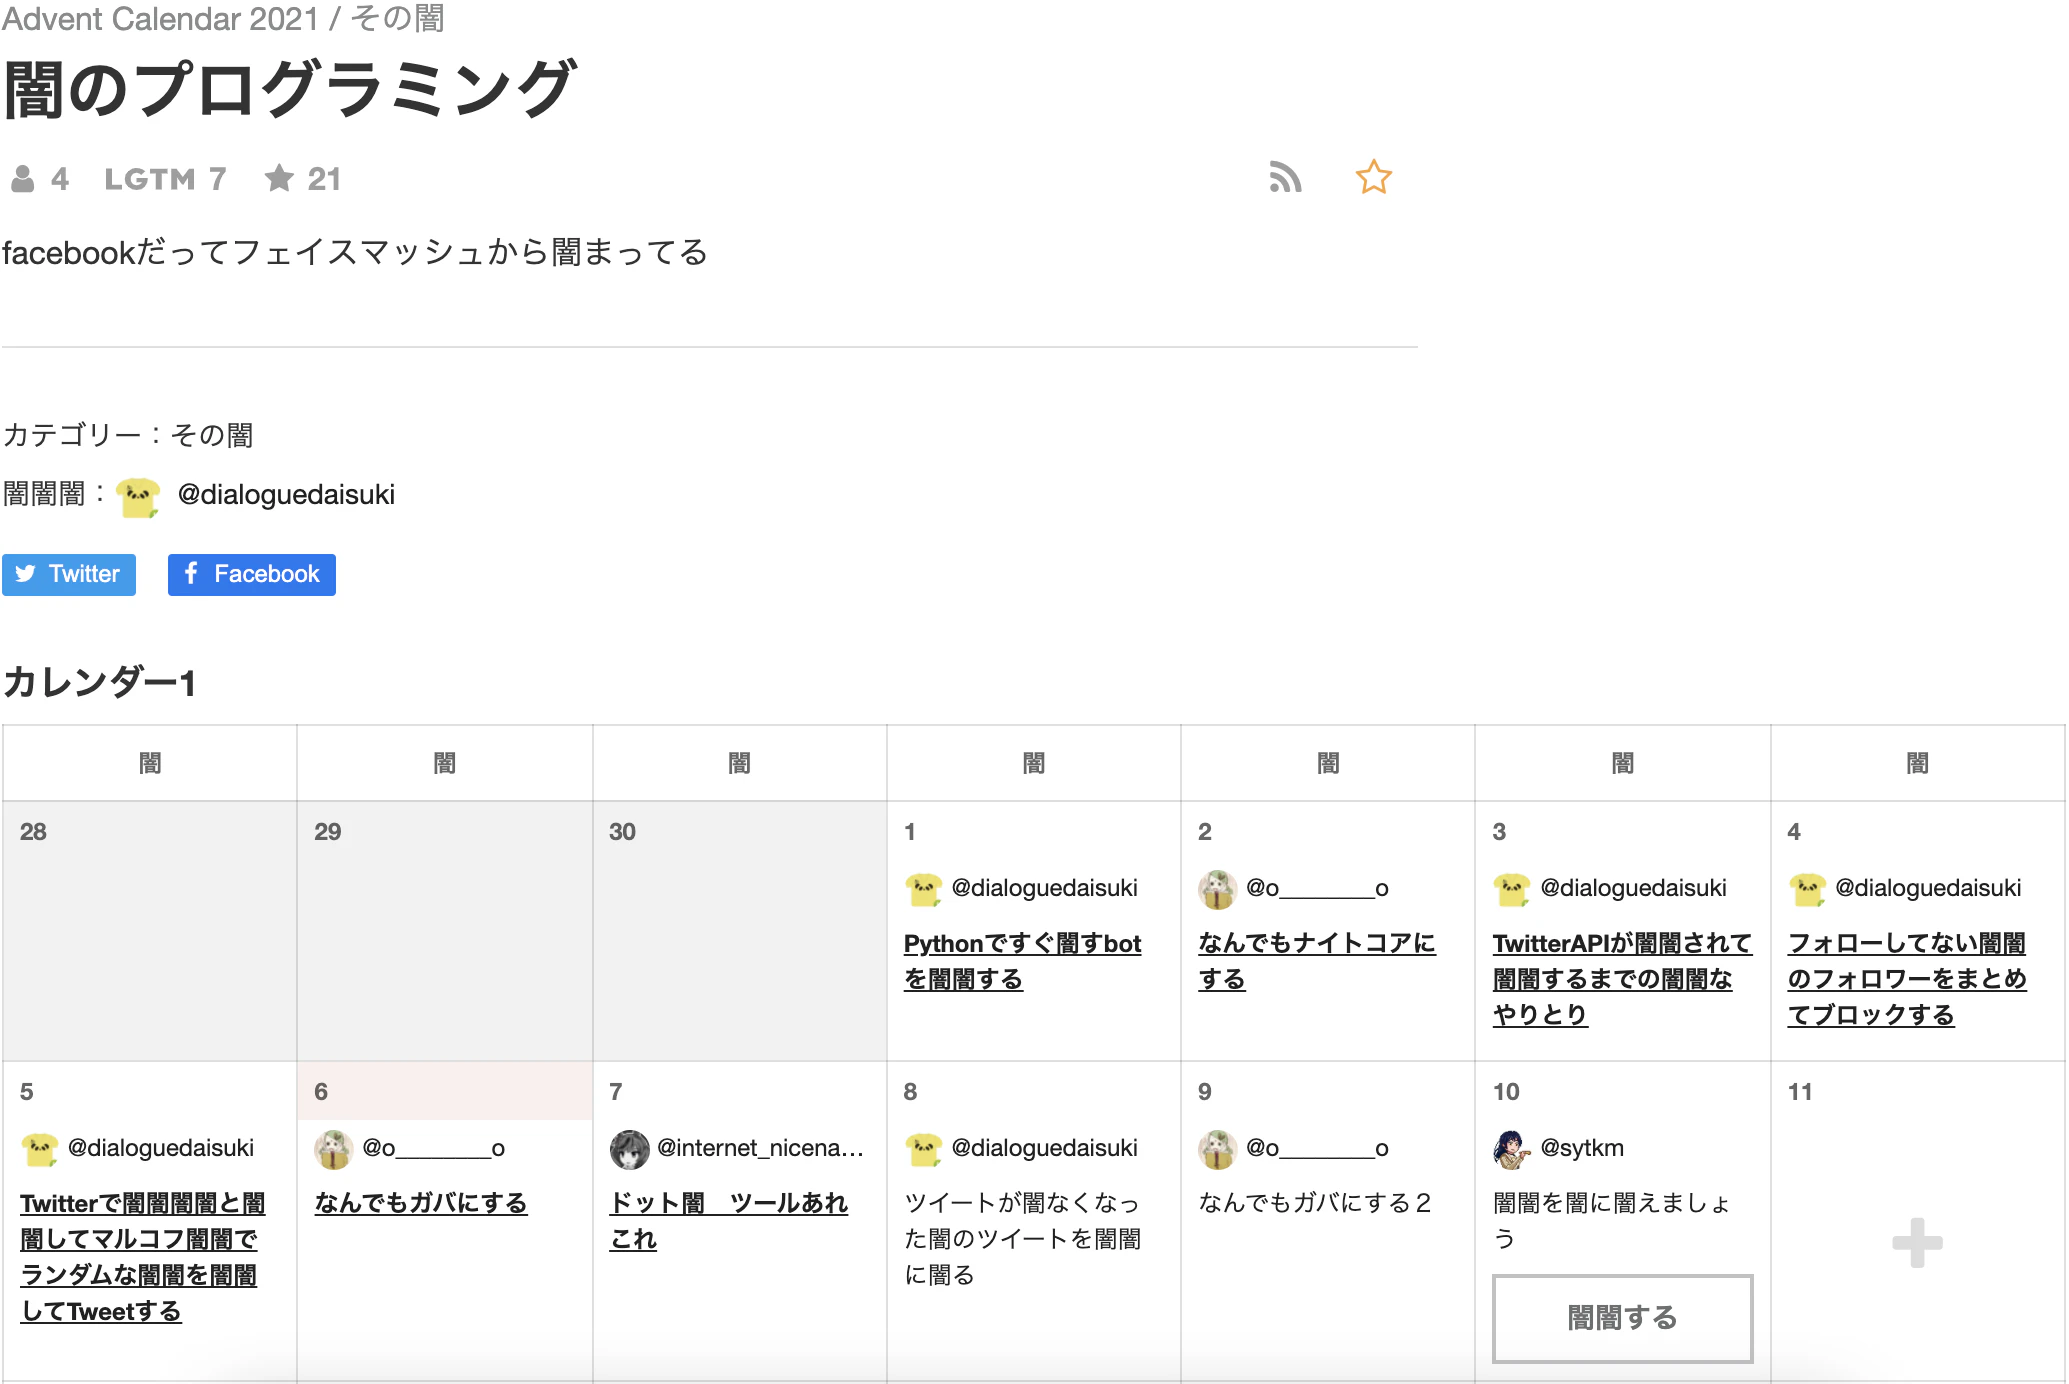Click the LGTM 7 counter

[x=165, y=177]
